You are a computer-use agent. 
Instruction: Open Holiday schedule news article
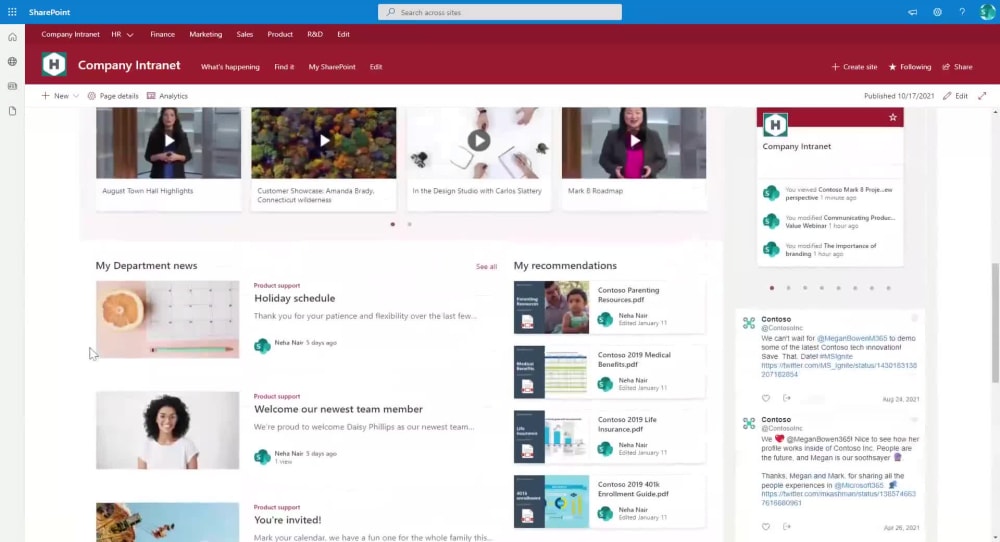[x=294, y=298]
